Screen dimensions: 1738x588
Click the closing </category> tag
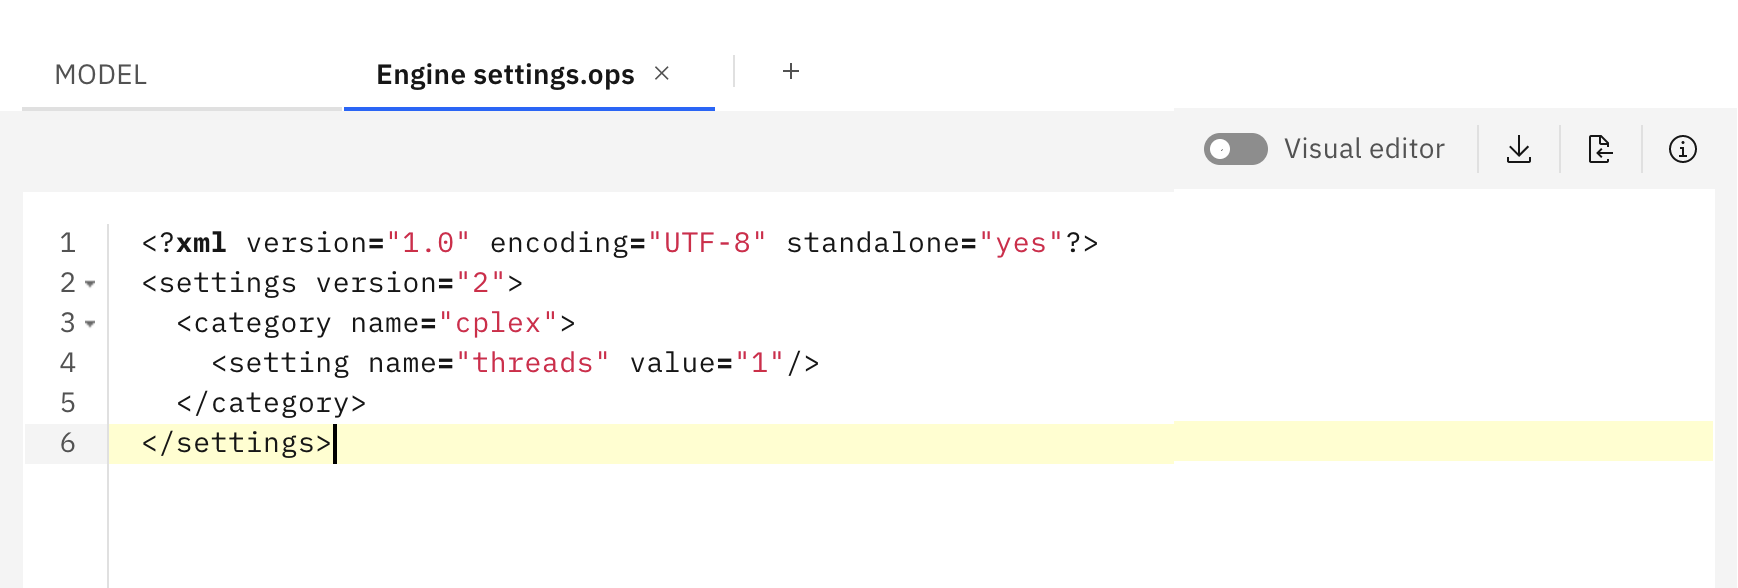click(272, 403)
